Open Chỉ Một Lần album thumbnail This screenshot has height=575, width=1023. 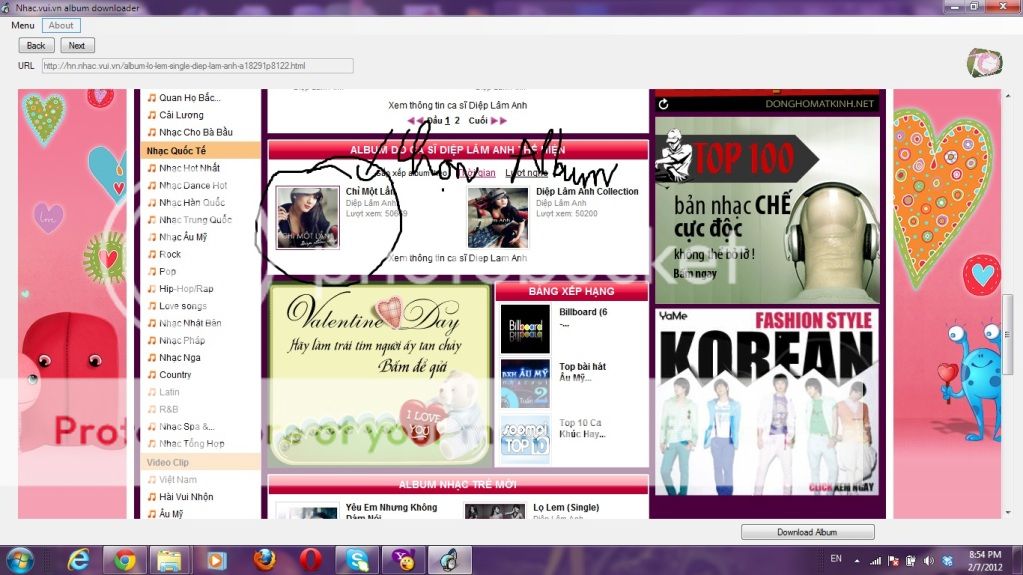307,217
